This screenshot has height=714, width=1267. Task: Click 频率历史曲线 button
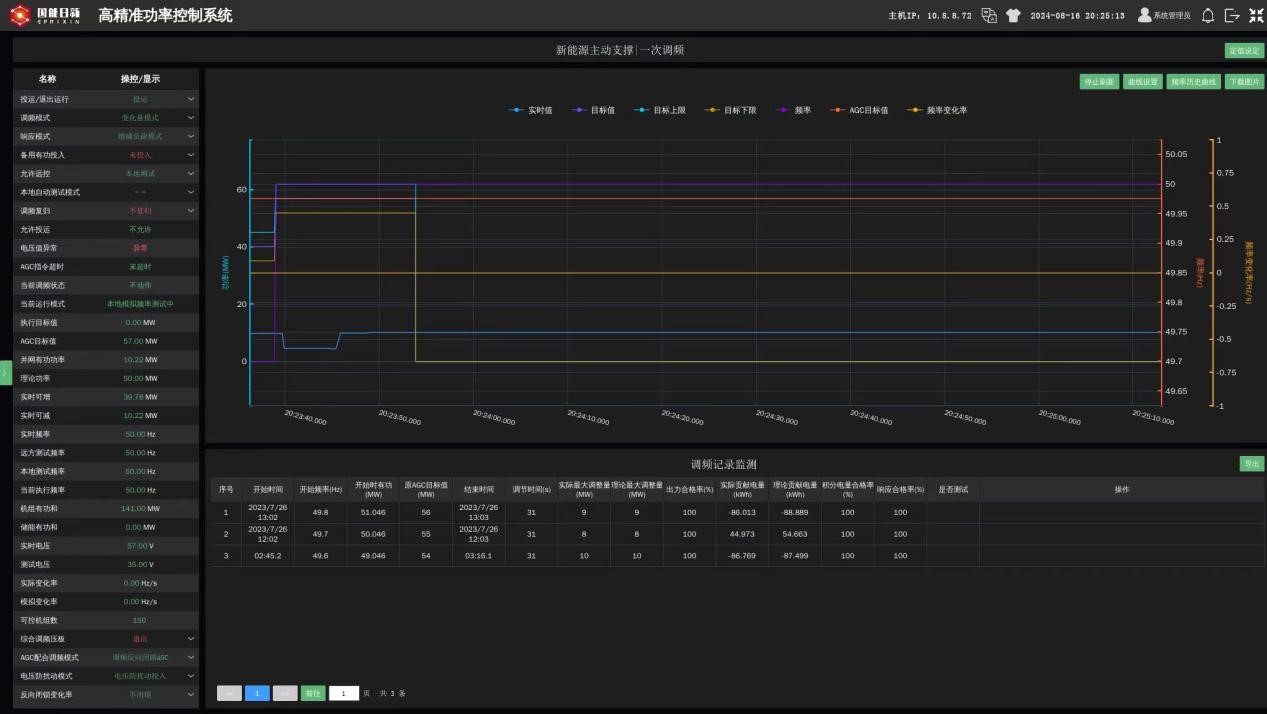(1193, 82)
